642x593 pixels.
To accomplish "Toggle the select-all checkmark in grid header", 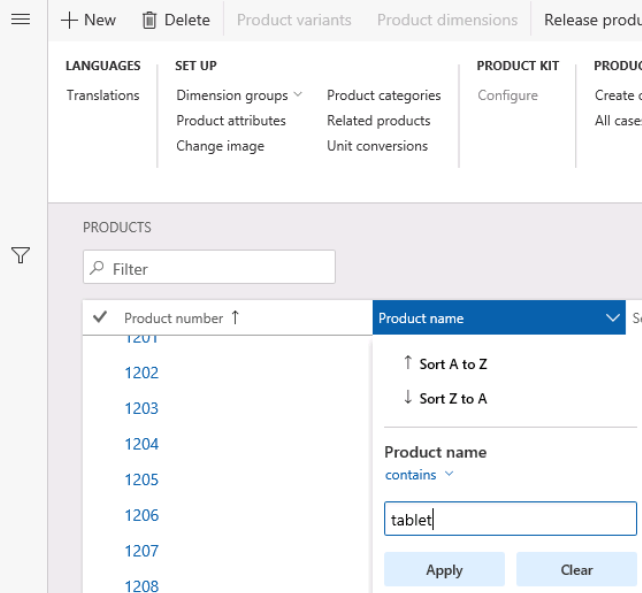I will point(100,318).
